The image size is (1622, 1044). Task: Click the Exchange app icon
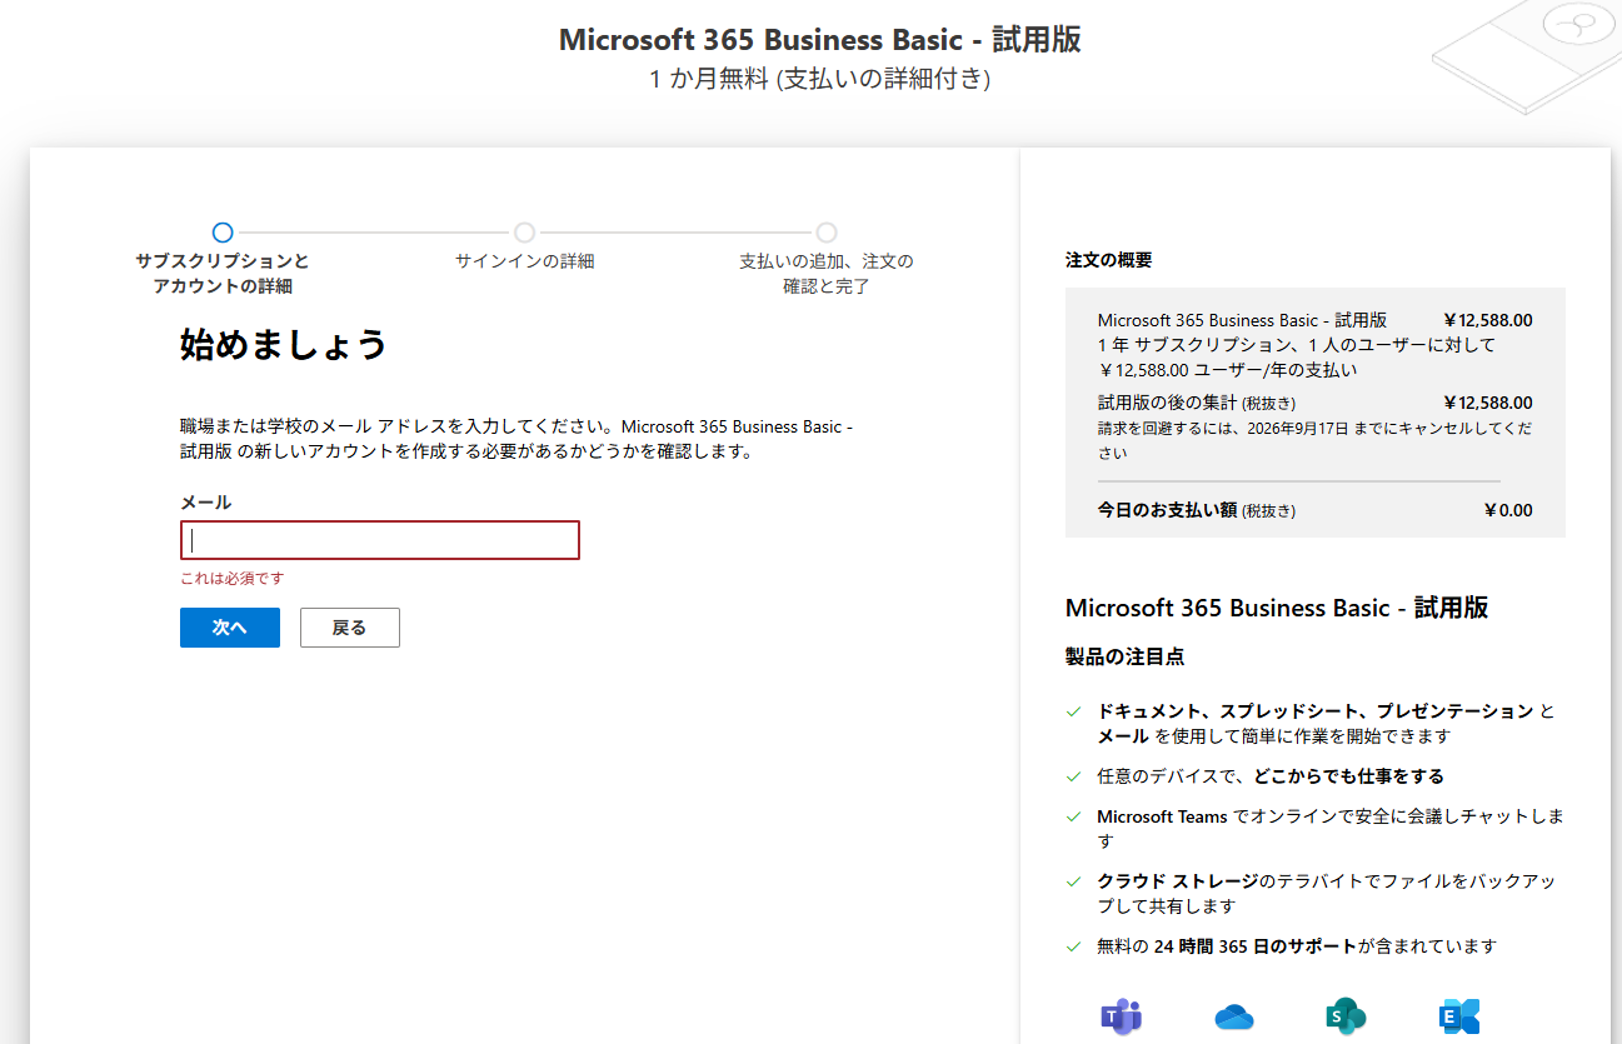click(x=1459, y=1017)
